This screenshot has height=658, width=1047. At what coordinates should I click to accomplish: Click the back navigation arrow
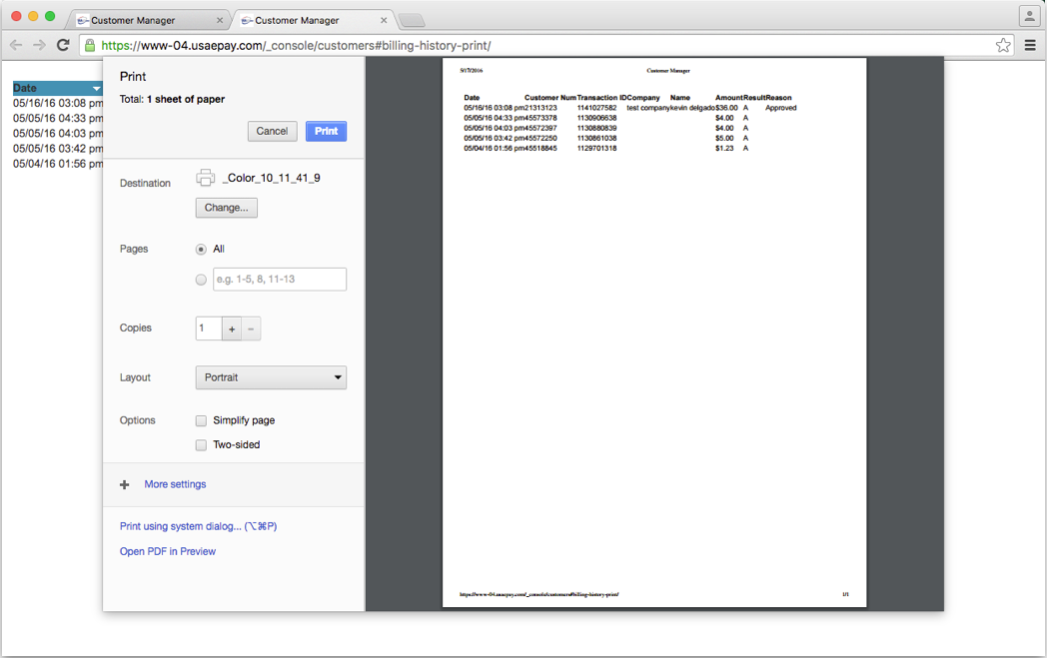[x=15, y=44]
